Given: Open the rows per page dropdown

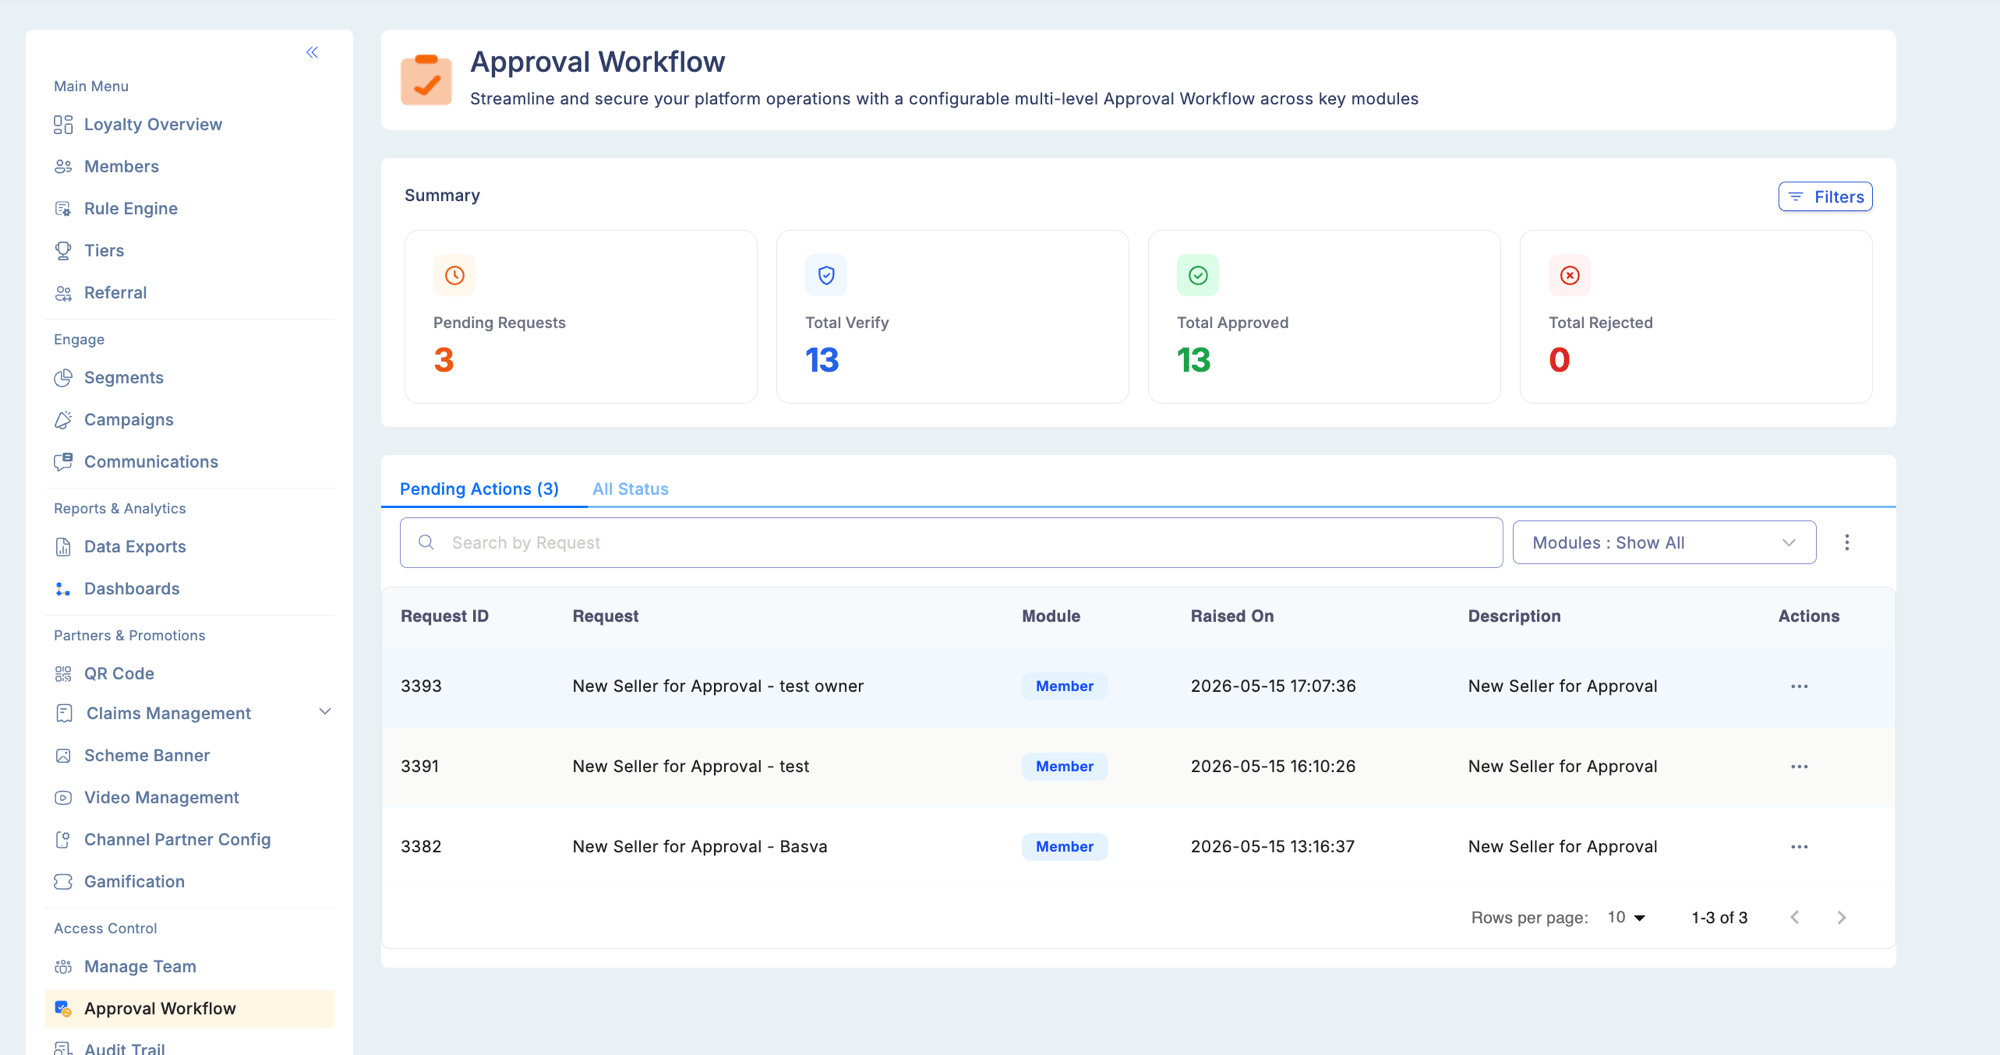Looking at the screenshot, I should (1626, 917).
